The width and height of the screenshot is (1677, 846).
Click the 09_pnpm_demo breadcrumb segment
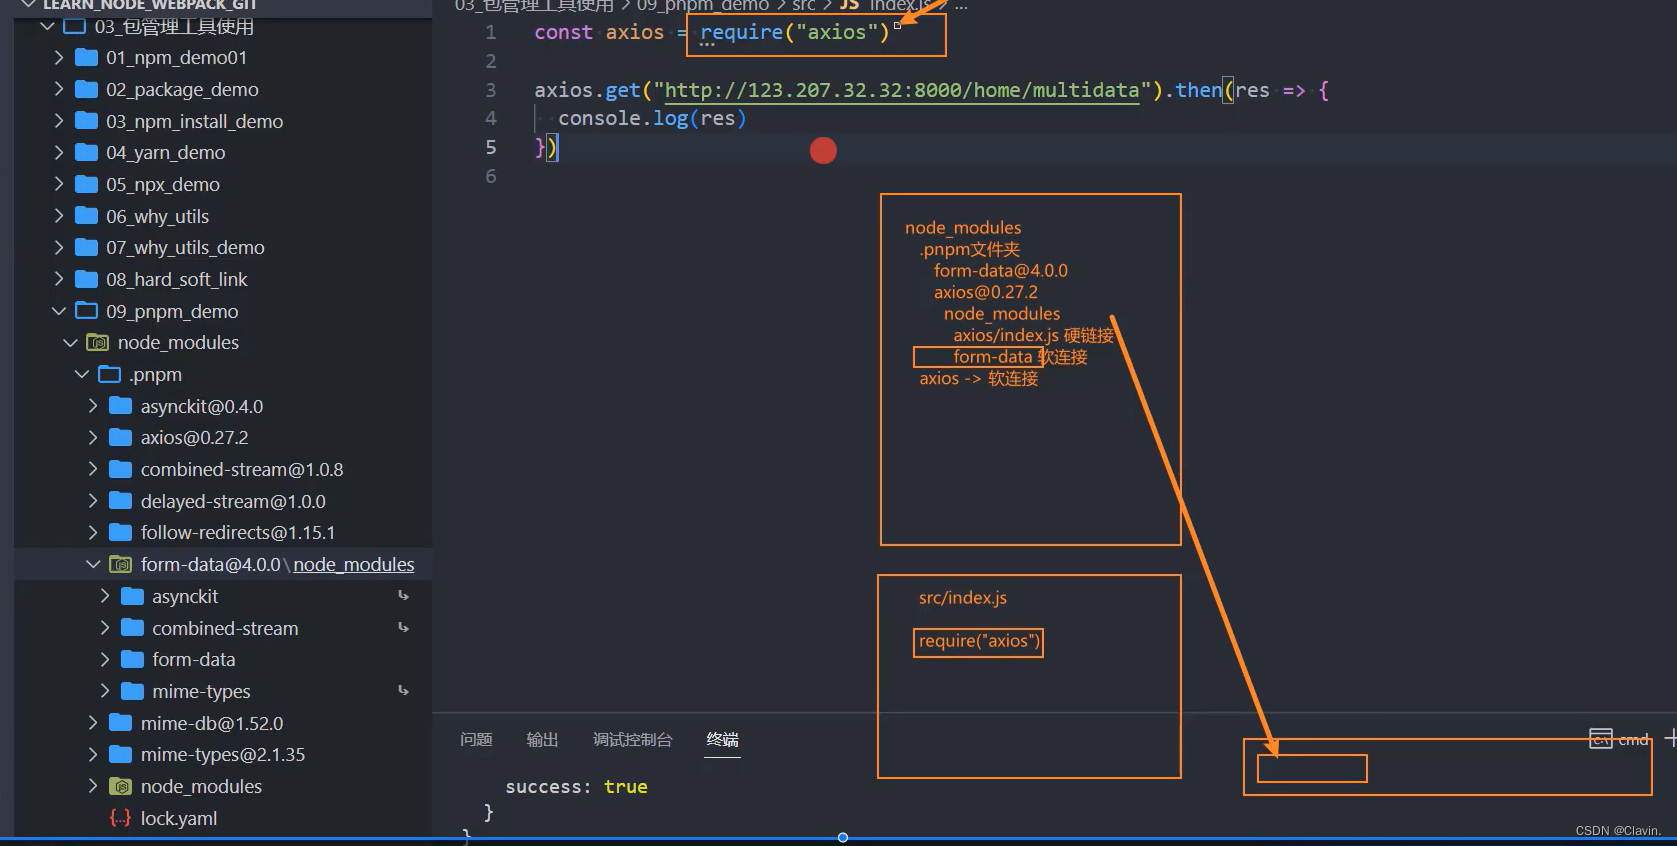click(703, 6)
